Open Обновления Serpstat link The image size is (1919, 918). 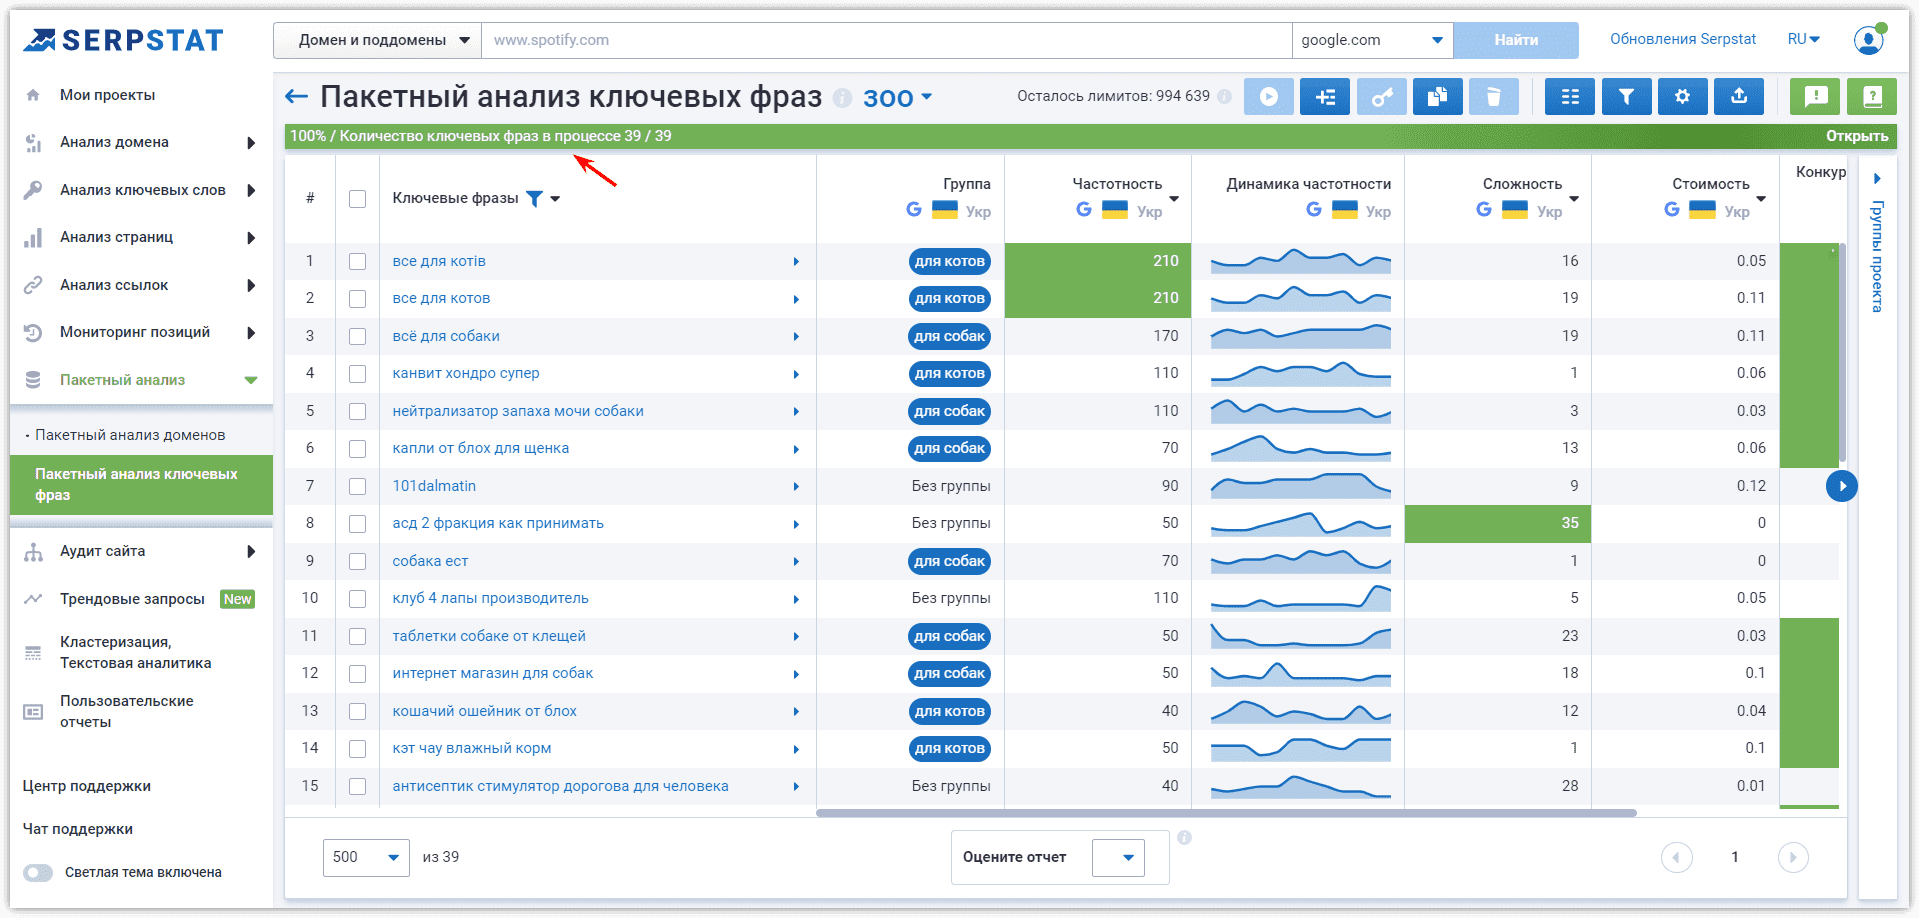point(1683,39)
